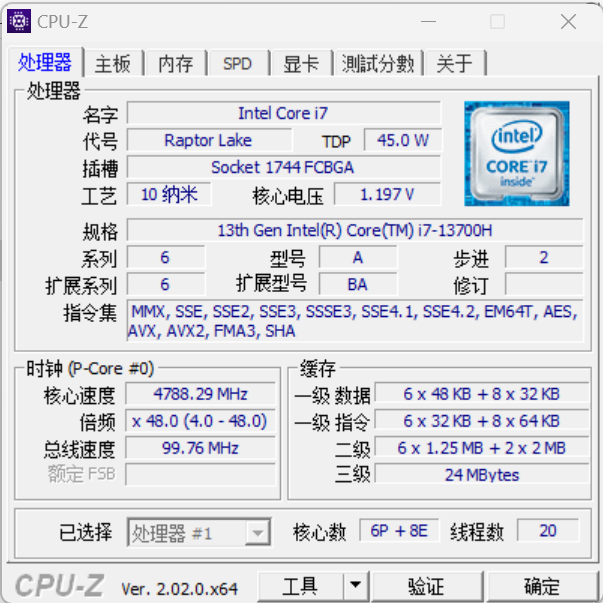
Task: Select the 处理器 tab
Action: (45, 62)
